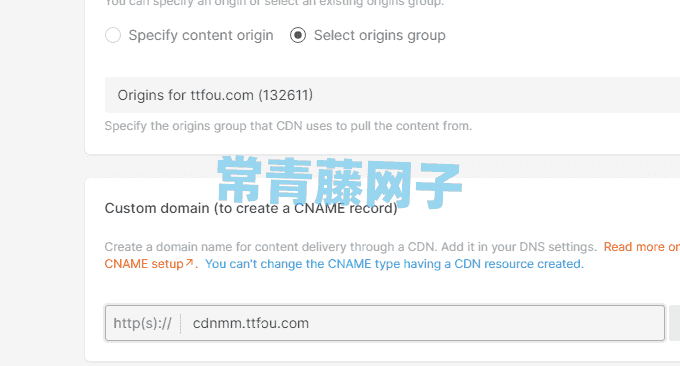Screen dimensions: 680x366
Task: Click the origins group helper text below selector
Action: click(x=288, y=126)
